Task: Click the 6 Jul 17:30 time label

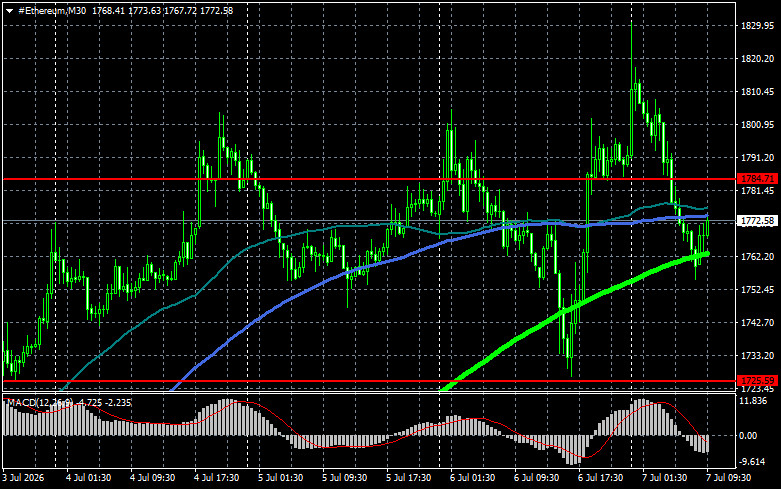Action: 601,478
